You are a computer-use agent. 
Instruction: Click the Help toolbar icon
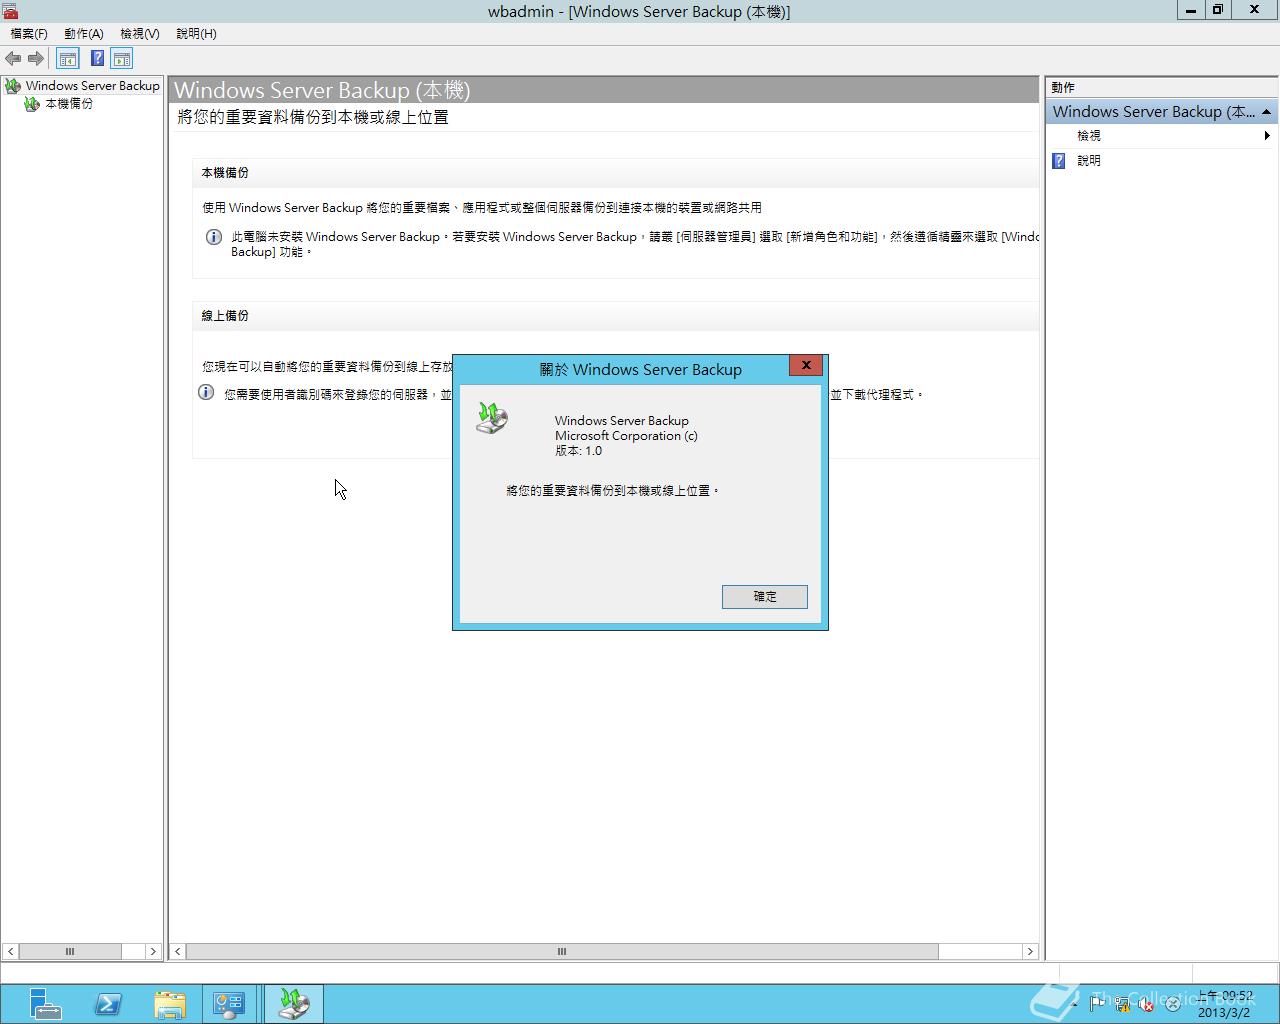coord(97,59)
